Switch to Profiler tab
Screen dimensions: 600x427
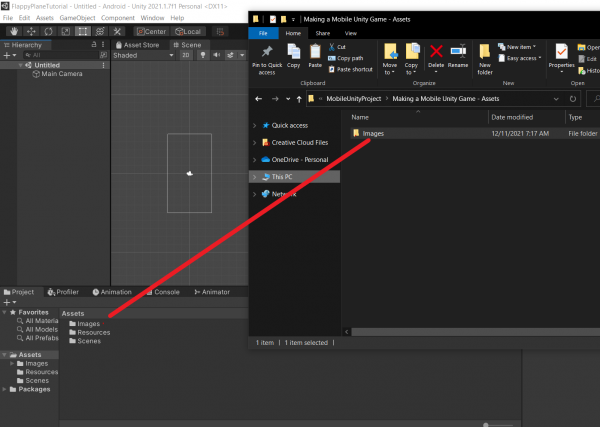pos(63,292)
